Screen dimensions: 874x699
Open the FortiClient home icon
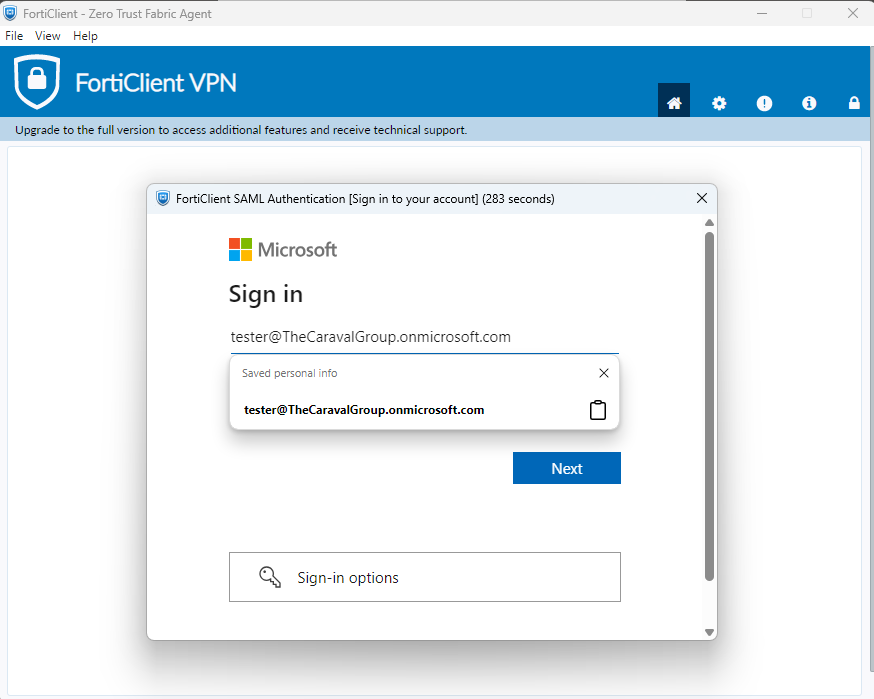pyautogui.click(x=674, y=103)
